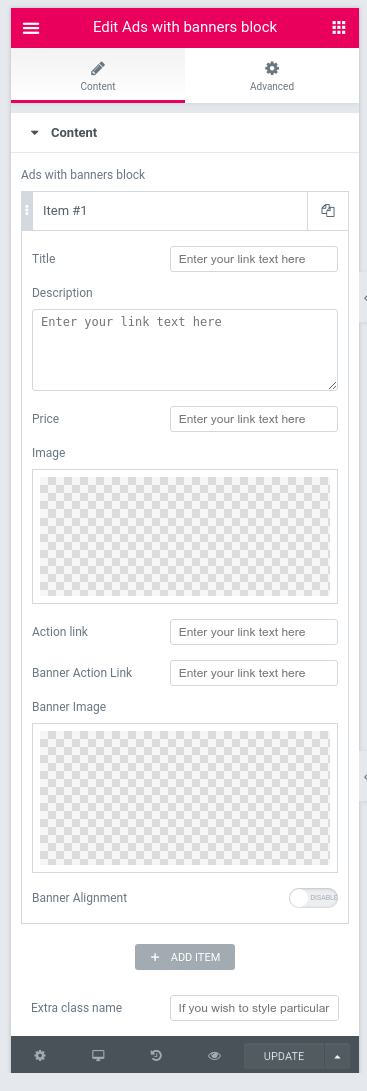The width and height of the screenshot is (367, 1091).
Task: Focus the Title input field
Action: pyautogui.click(x=254, y=259)
